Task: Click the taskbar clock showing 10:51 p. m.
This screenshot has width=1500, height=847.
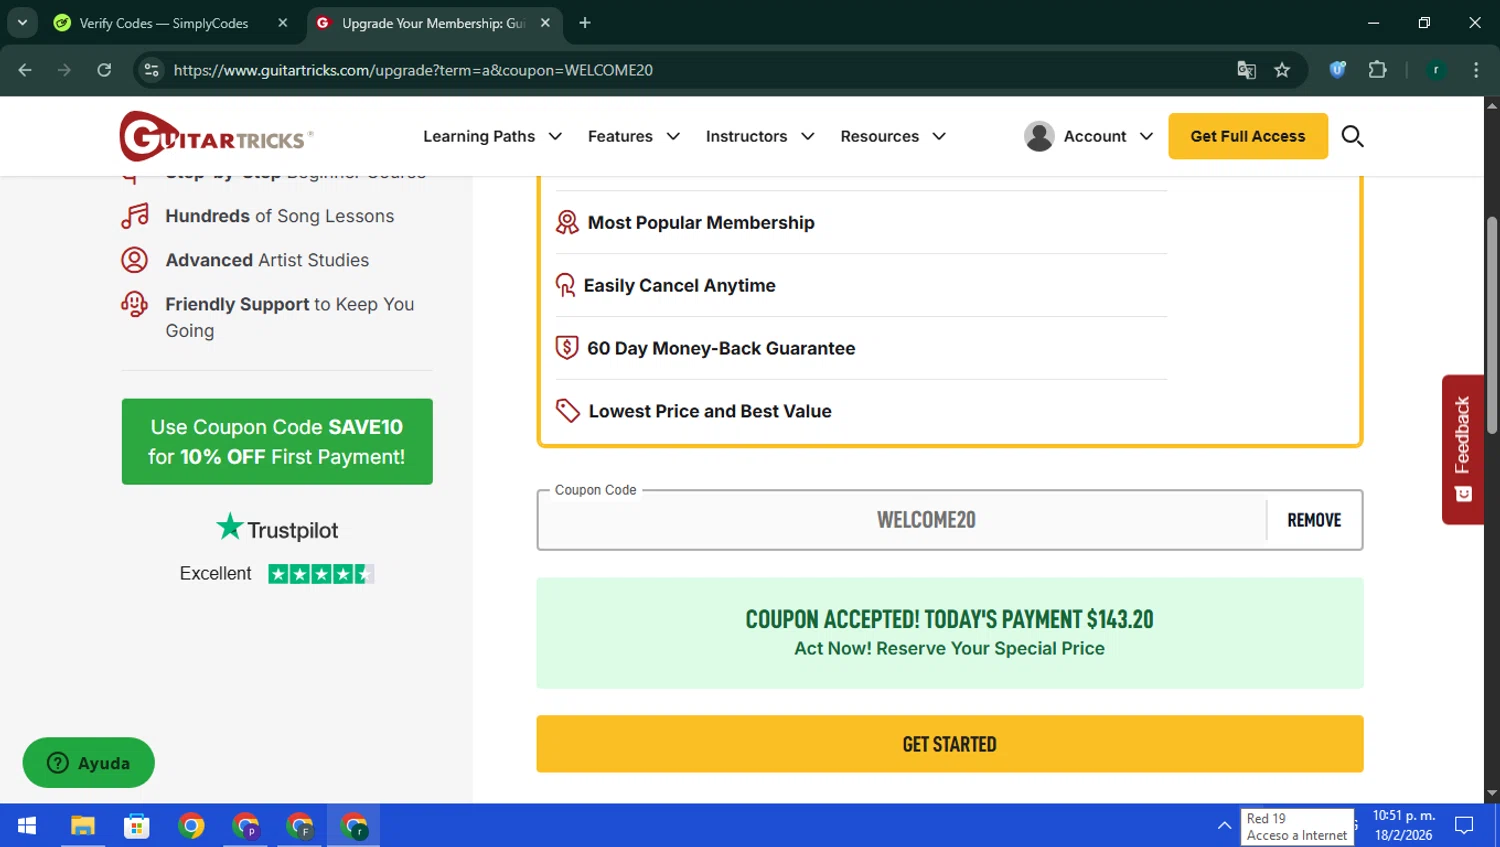Action: click(1403, 826)
